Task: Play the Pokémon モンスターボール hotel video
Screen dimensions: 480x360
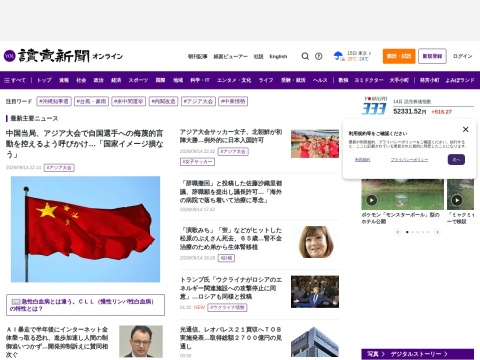Action: click(x=371, y=200)
